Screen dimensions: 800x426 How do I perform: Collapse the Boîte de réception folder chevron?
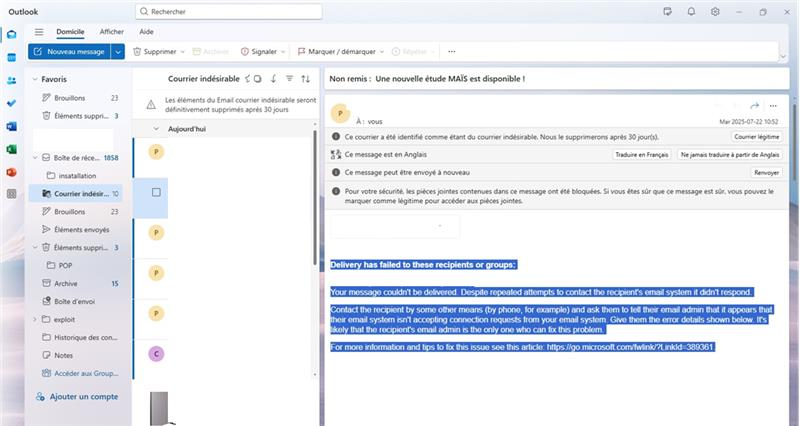[35, 158]
